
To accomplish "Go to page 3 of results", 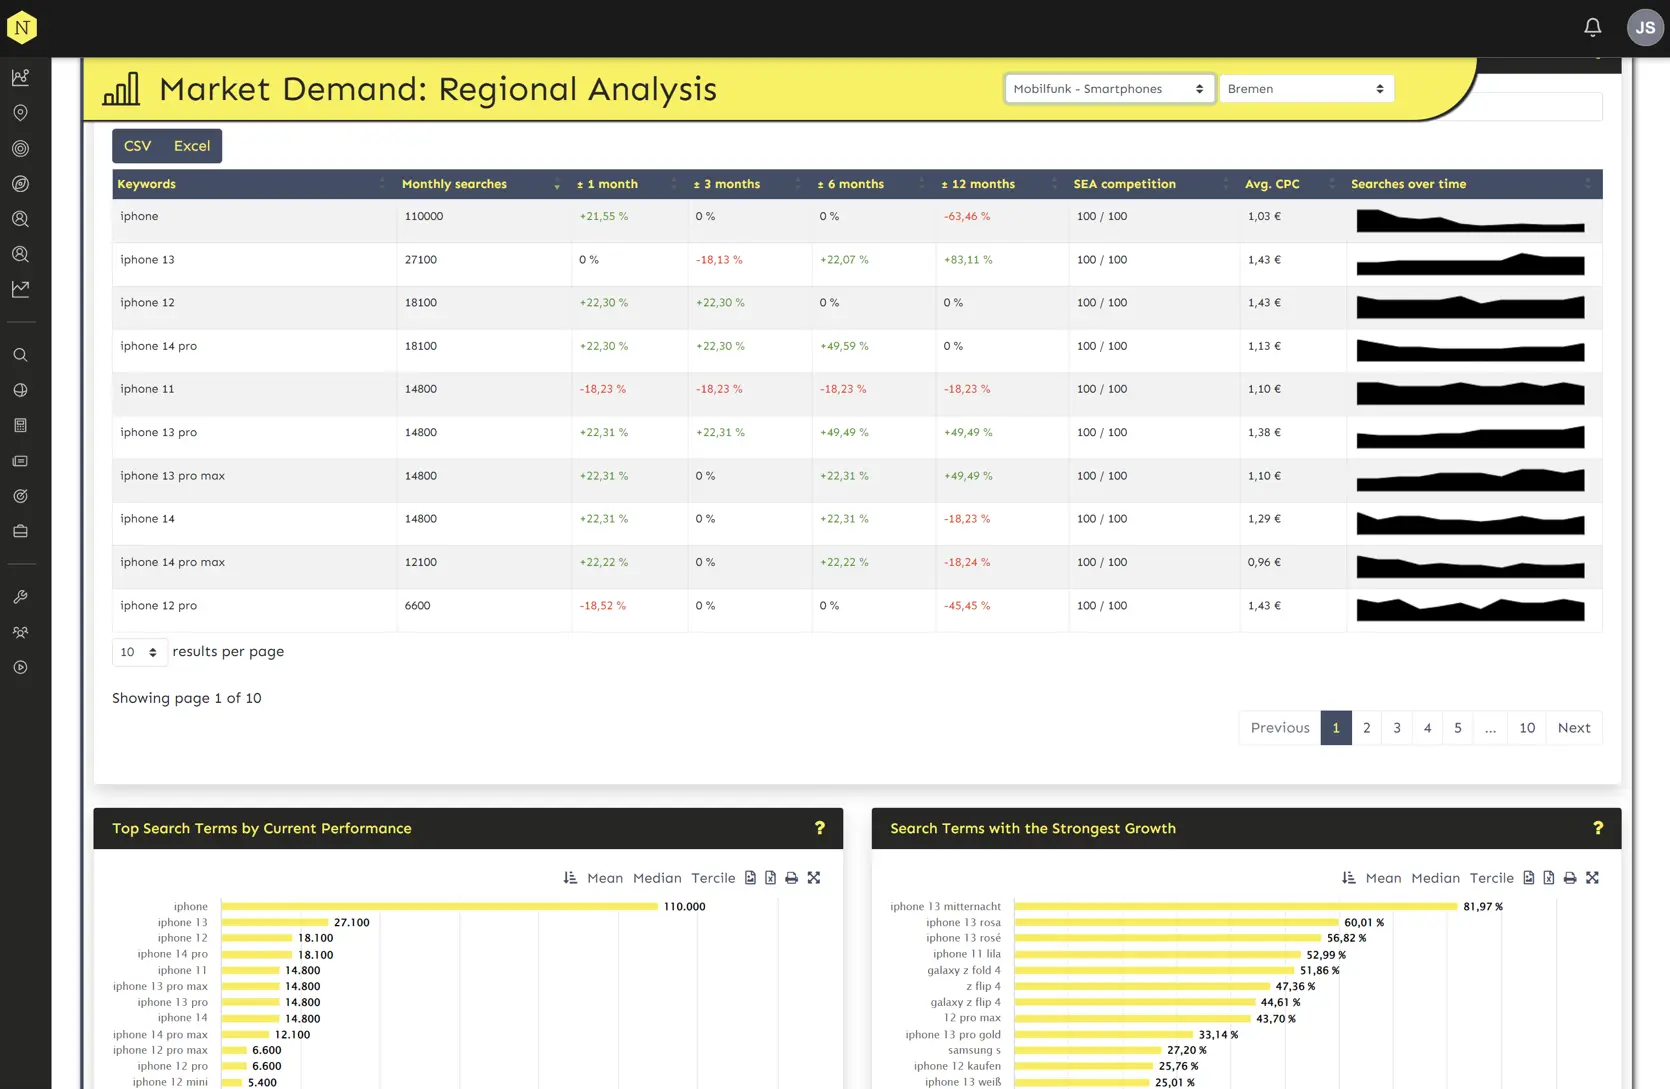I will [1397, 728].
